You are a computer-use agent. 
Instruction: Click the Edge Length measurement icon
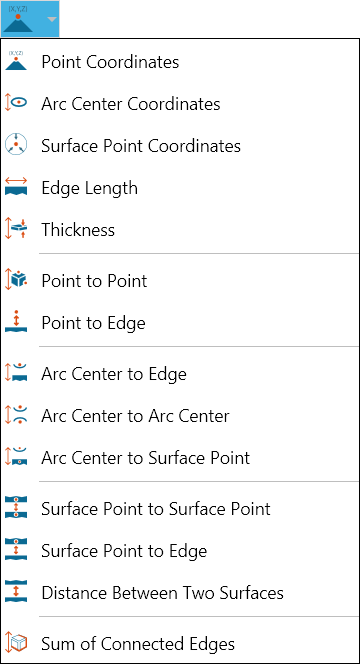pos(16,187)
